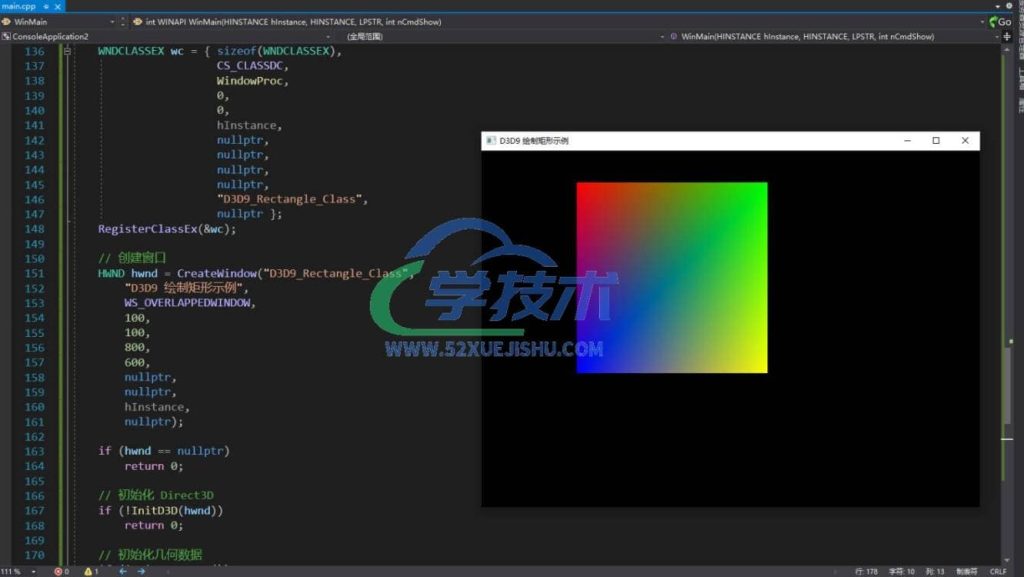The image size is (1024, 577).
Task: Open the WinMain scope dropdown
Action: click(x=111, y=21)
